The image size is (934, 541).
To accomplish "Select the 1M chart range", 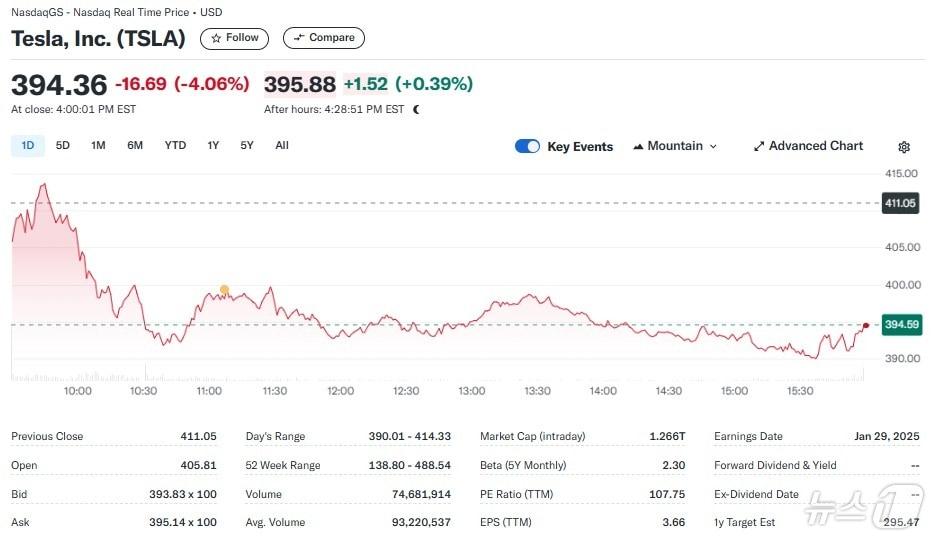I will click(x=98, y=145).
